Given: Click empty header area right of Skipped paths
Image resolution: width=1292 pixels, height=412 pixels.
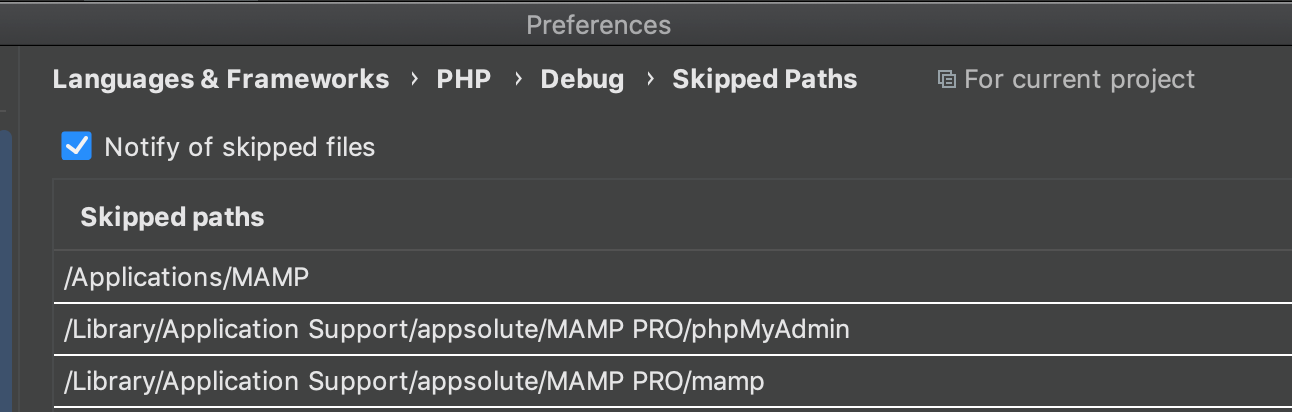Looking at the screenshot, I should (x=780, y=216).
